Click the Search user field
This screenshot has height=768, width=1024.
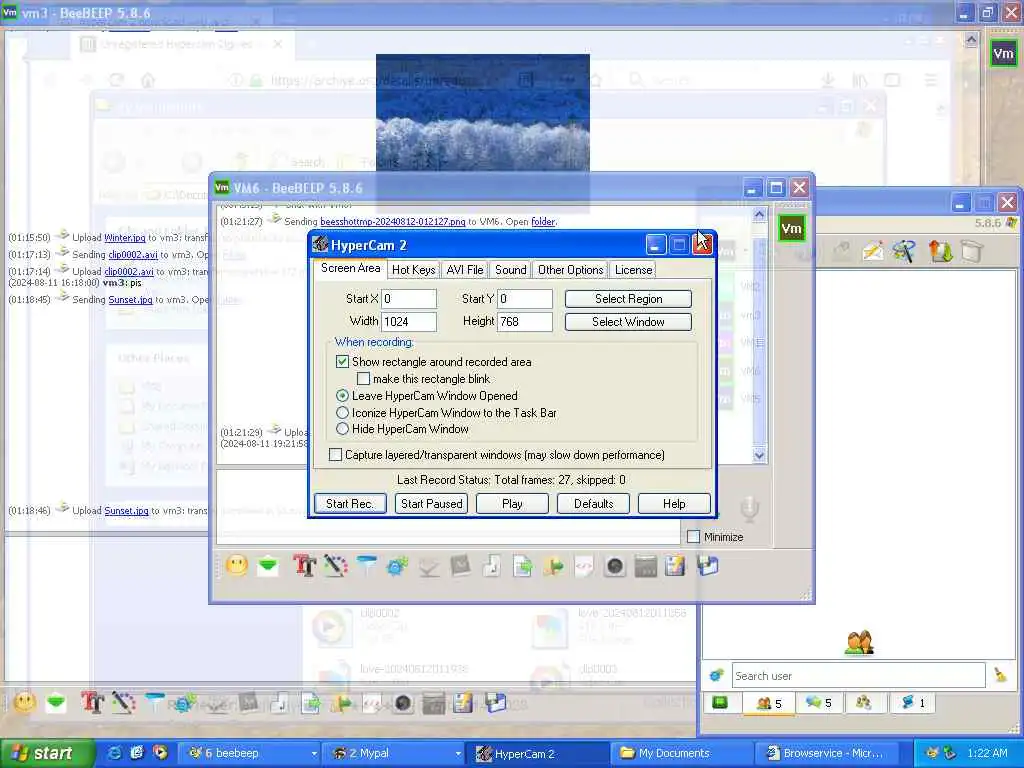point(858,676)
